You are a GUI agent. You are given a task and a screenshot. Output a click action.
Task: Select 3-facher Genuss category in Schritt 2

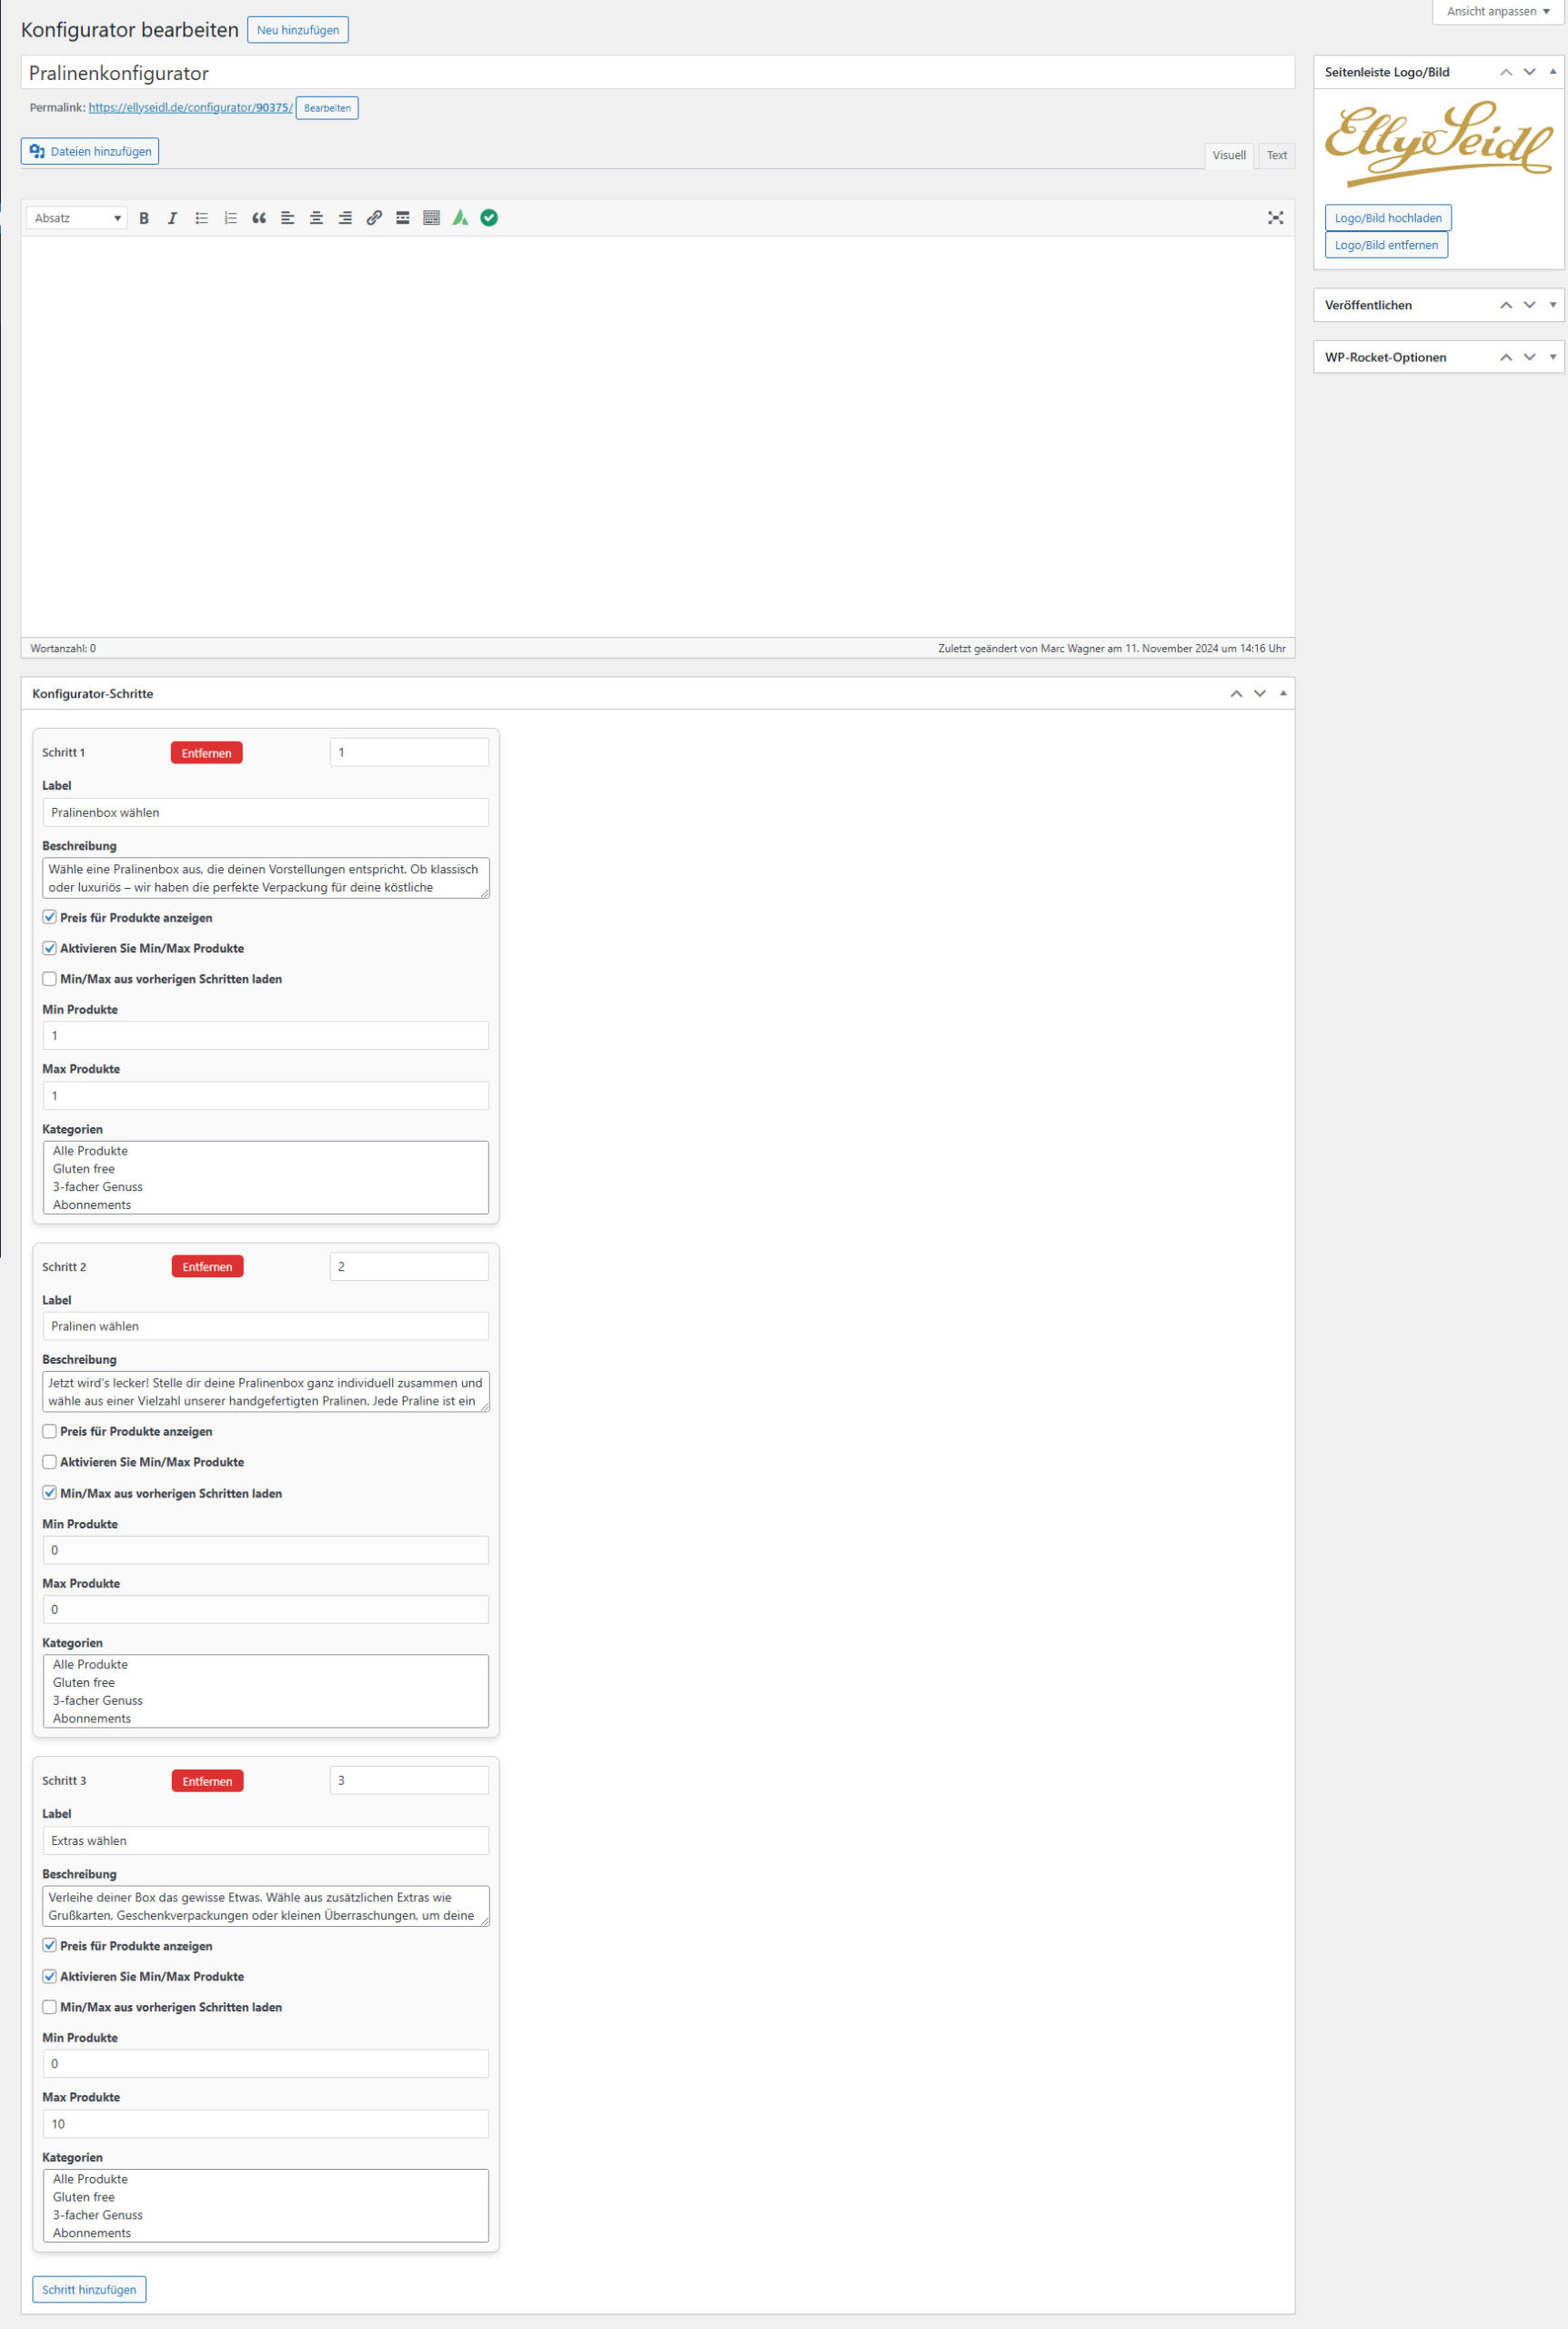[x=266, y=1700]
